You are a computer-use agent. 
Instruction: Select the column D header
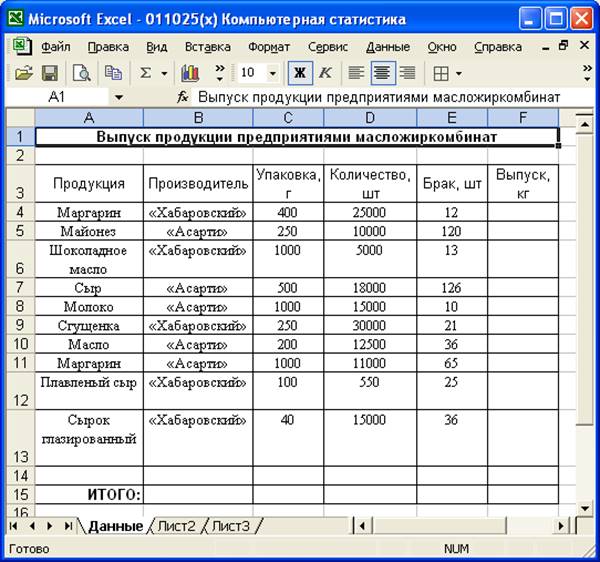pos(369,118)
